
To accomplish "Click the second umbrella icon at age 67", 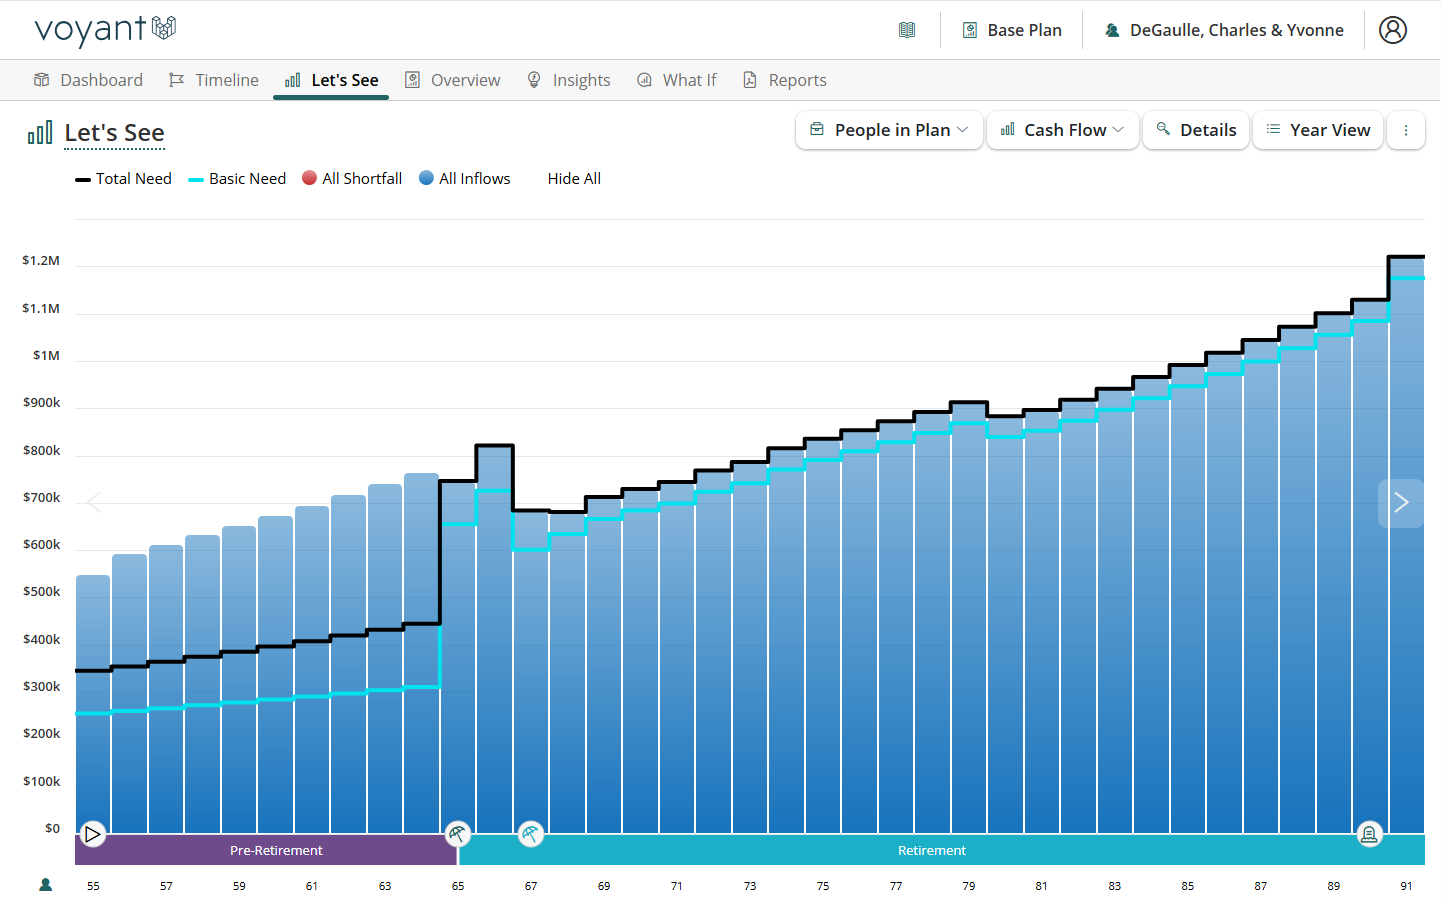I will (531, 833).
